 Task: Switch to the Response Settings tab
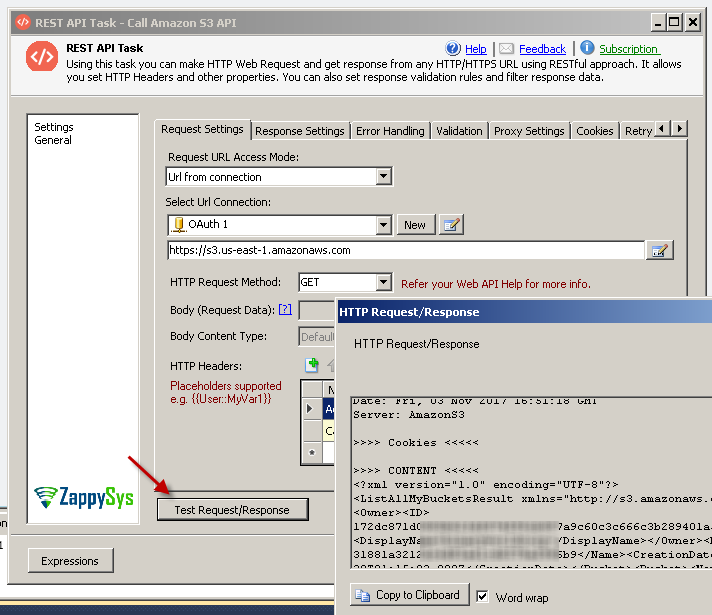(x=300, y=131)
